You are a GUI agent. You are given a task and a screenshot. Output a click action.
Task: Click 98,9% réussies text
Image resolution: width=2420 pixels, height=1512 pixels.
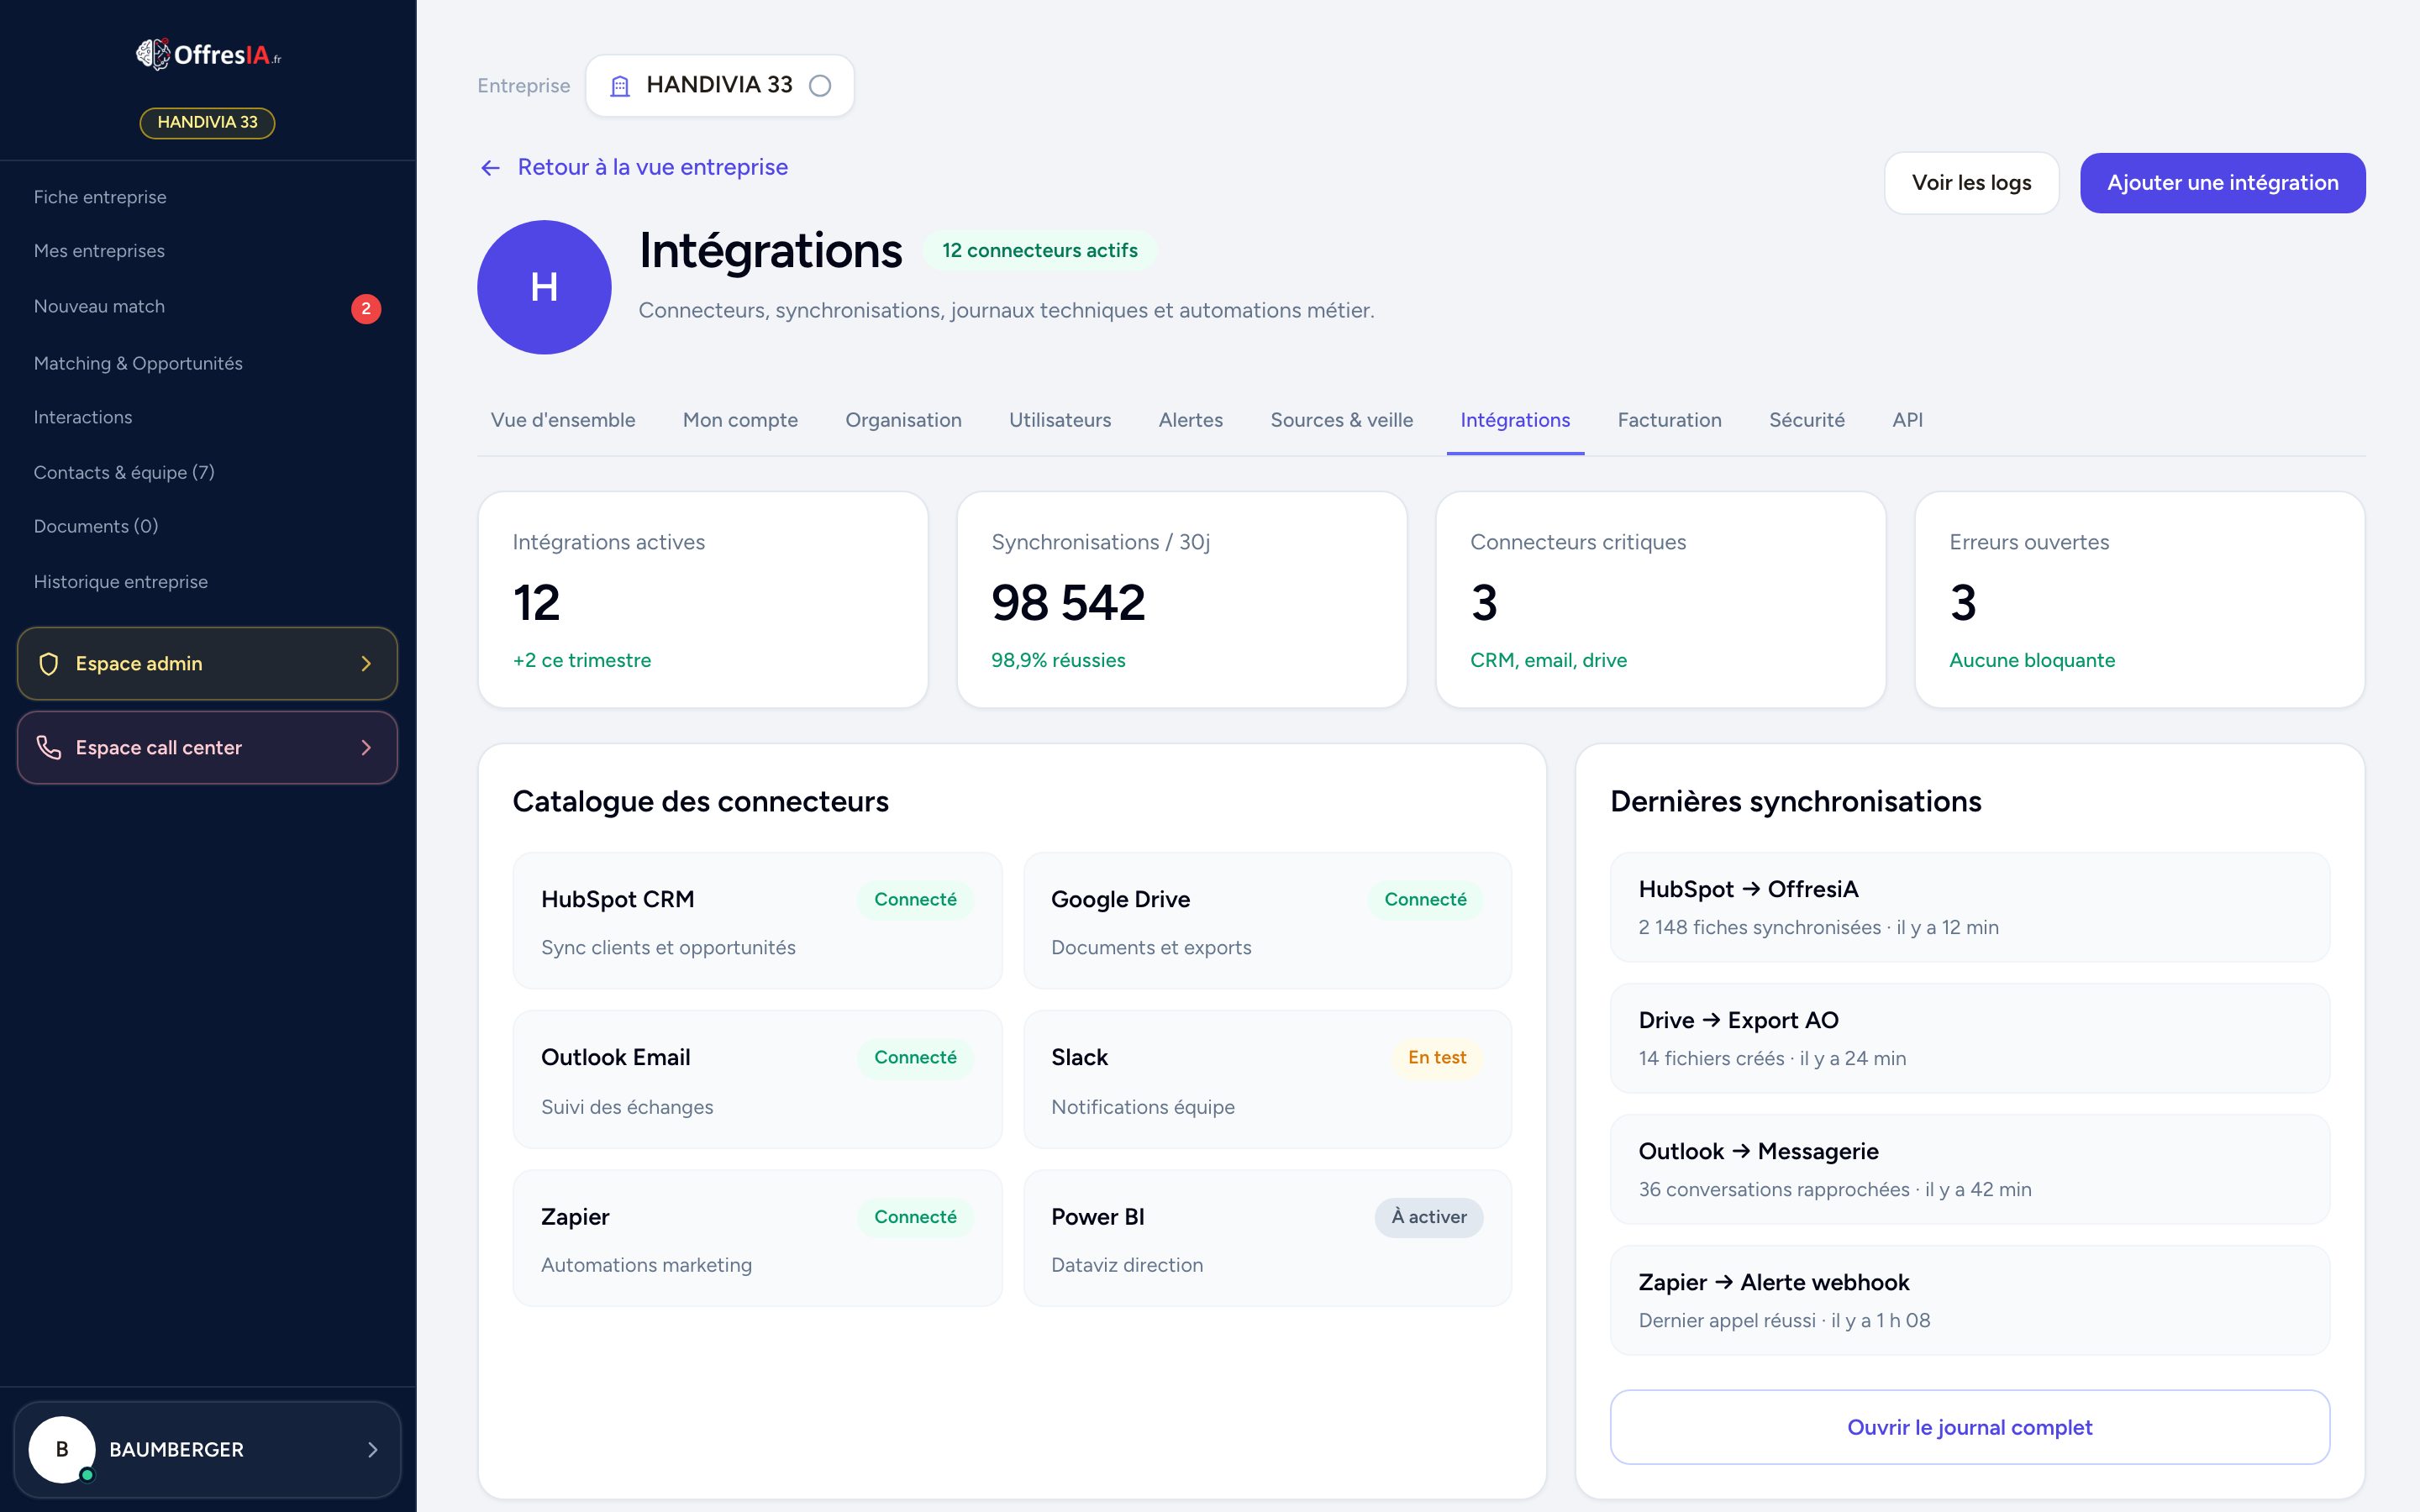[x=1058, y=661]
